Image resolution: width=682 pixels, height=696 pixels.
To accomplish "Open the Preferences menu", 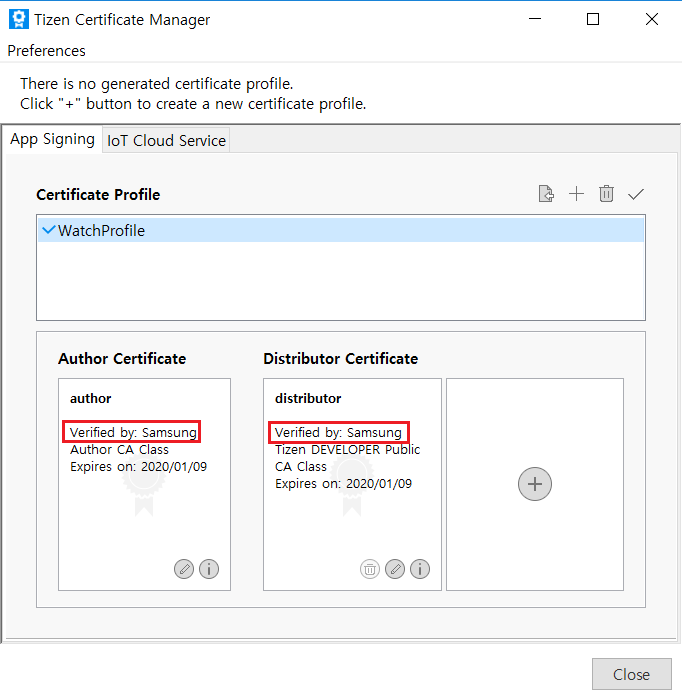I will (x=47, y=50).
